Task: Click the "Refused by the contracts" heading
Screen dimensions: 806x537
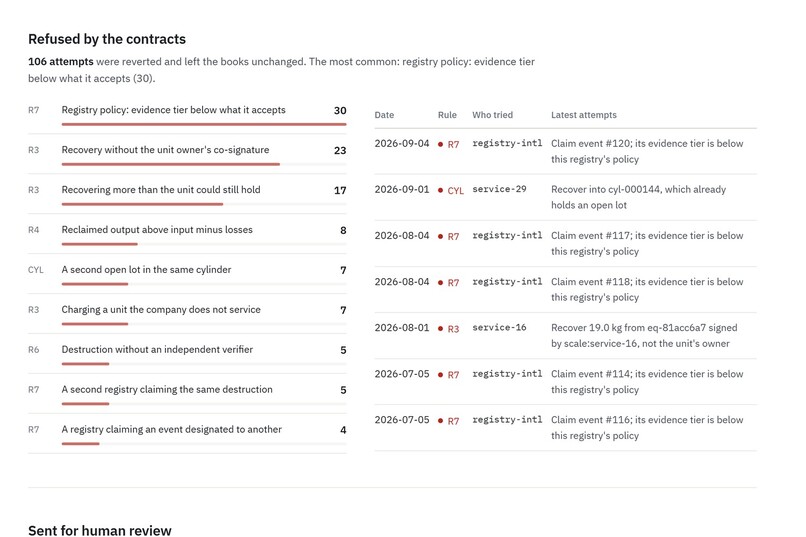Action: click(x=107, y=39)
